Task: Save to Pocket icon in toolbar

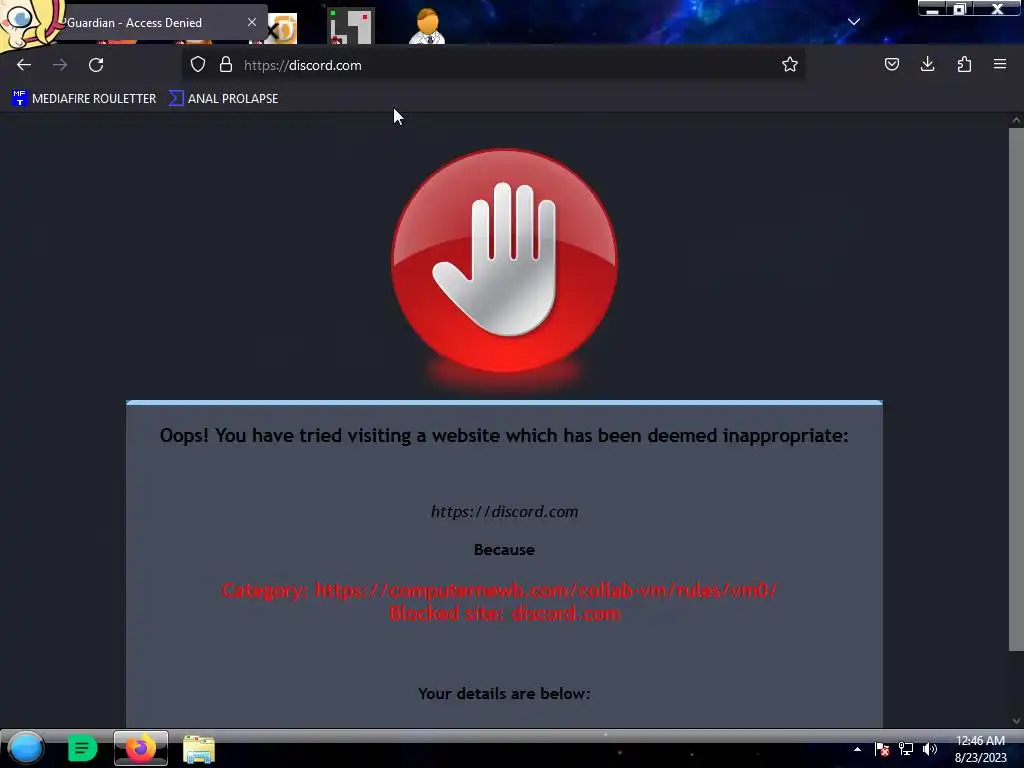Action: [891, 65]
